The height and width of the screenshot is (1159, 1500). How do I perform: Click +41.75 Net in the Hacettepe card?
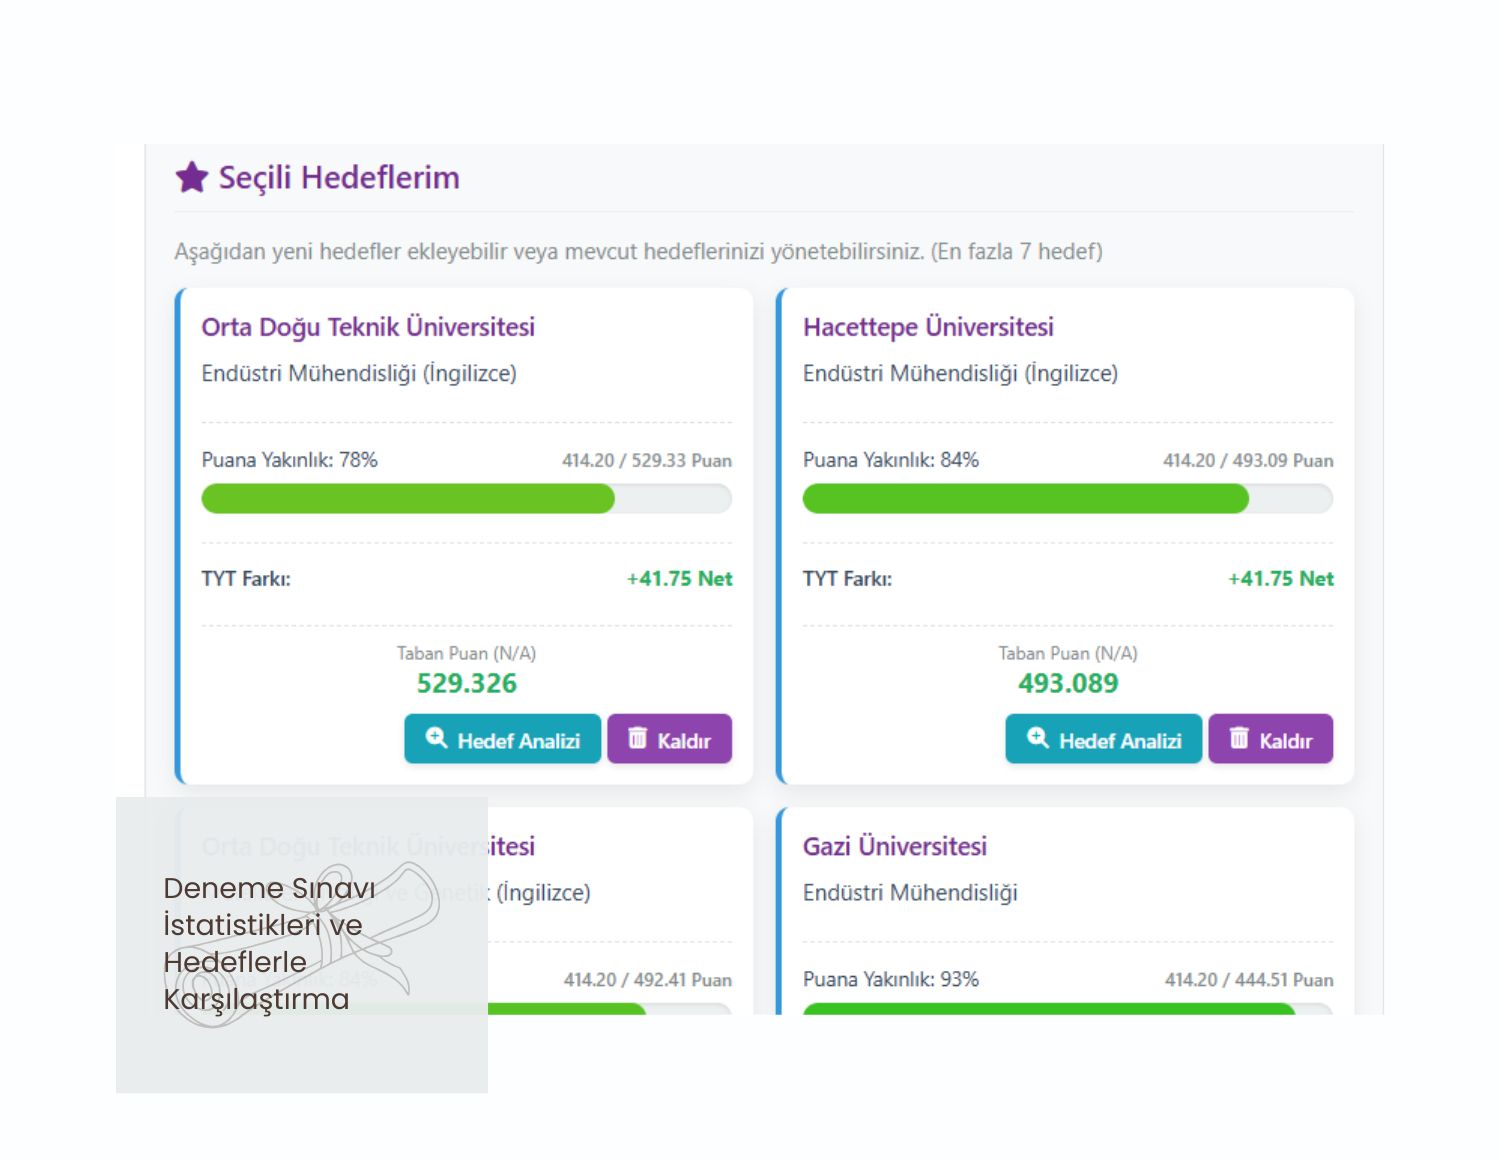(x=1280, y=579)
